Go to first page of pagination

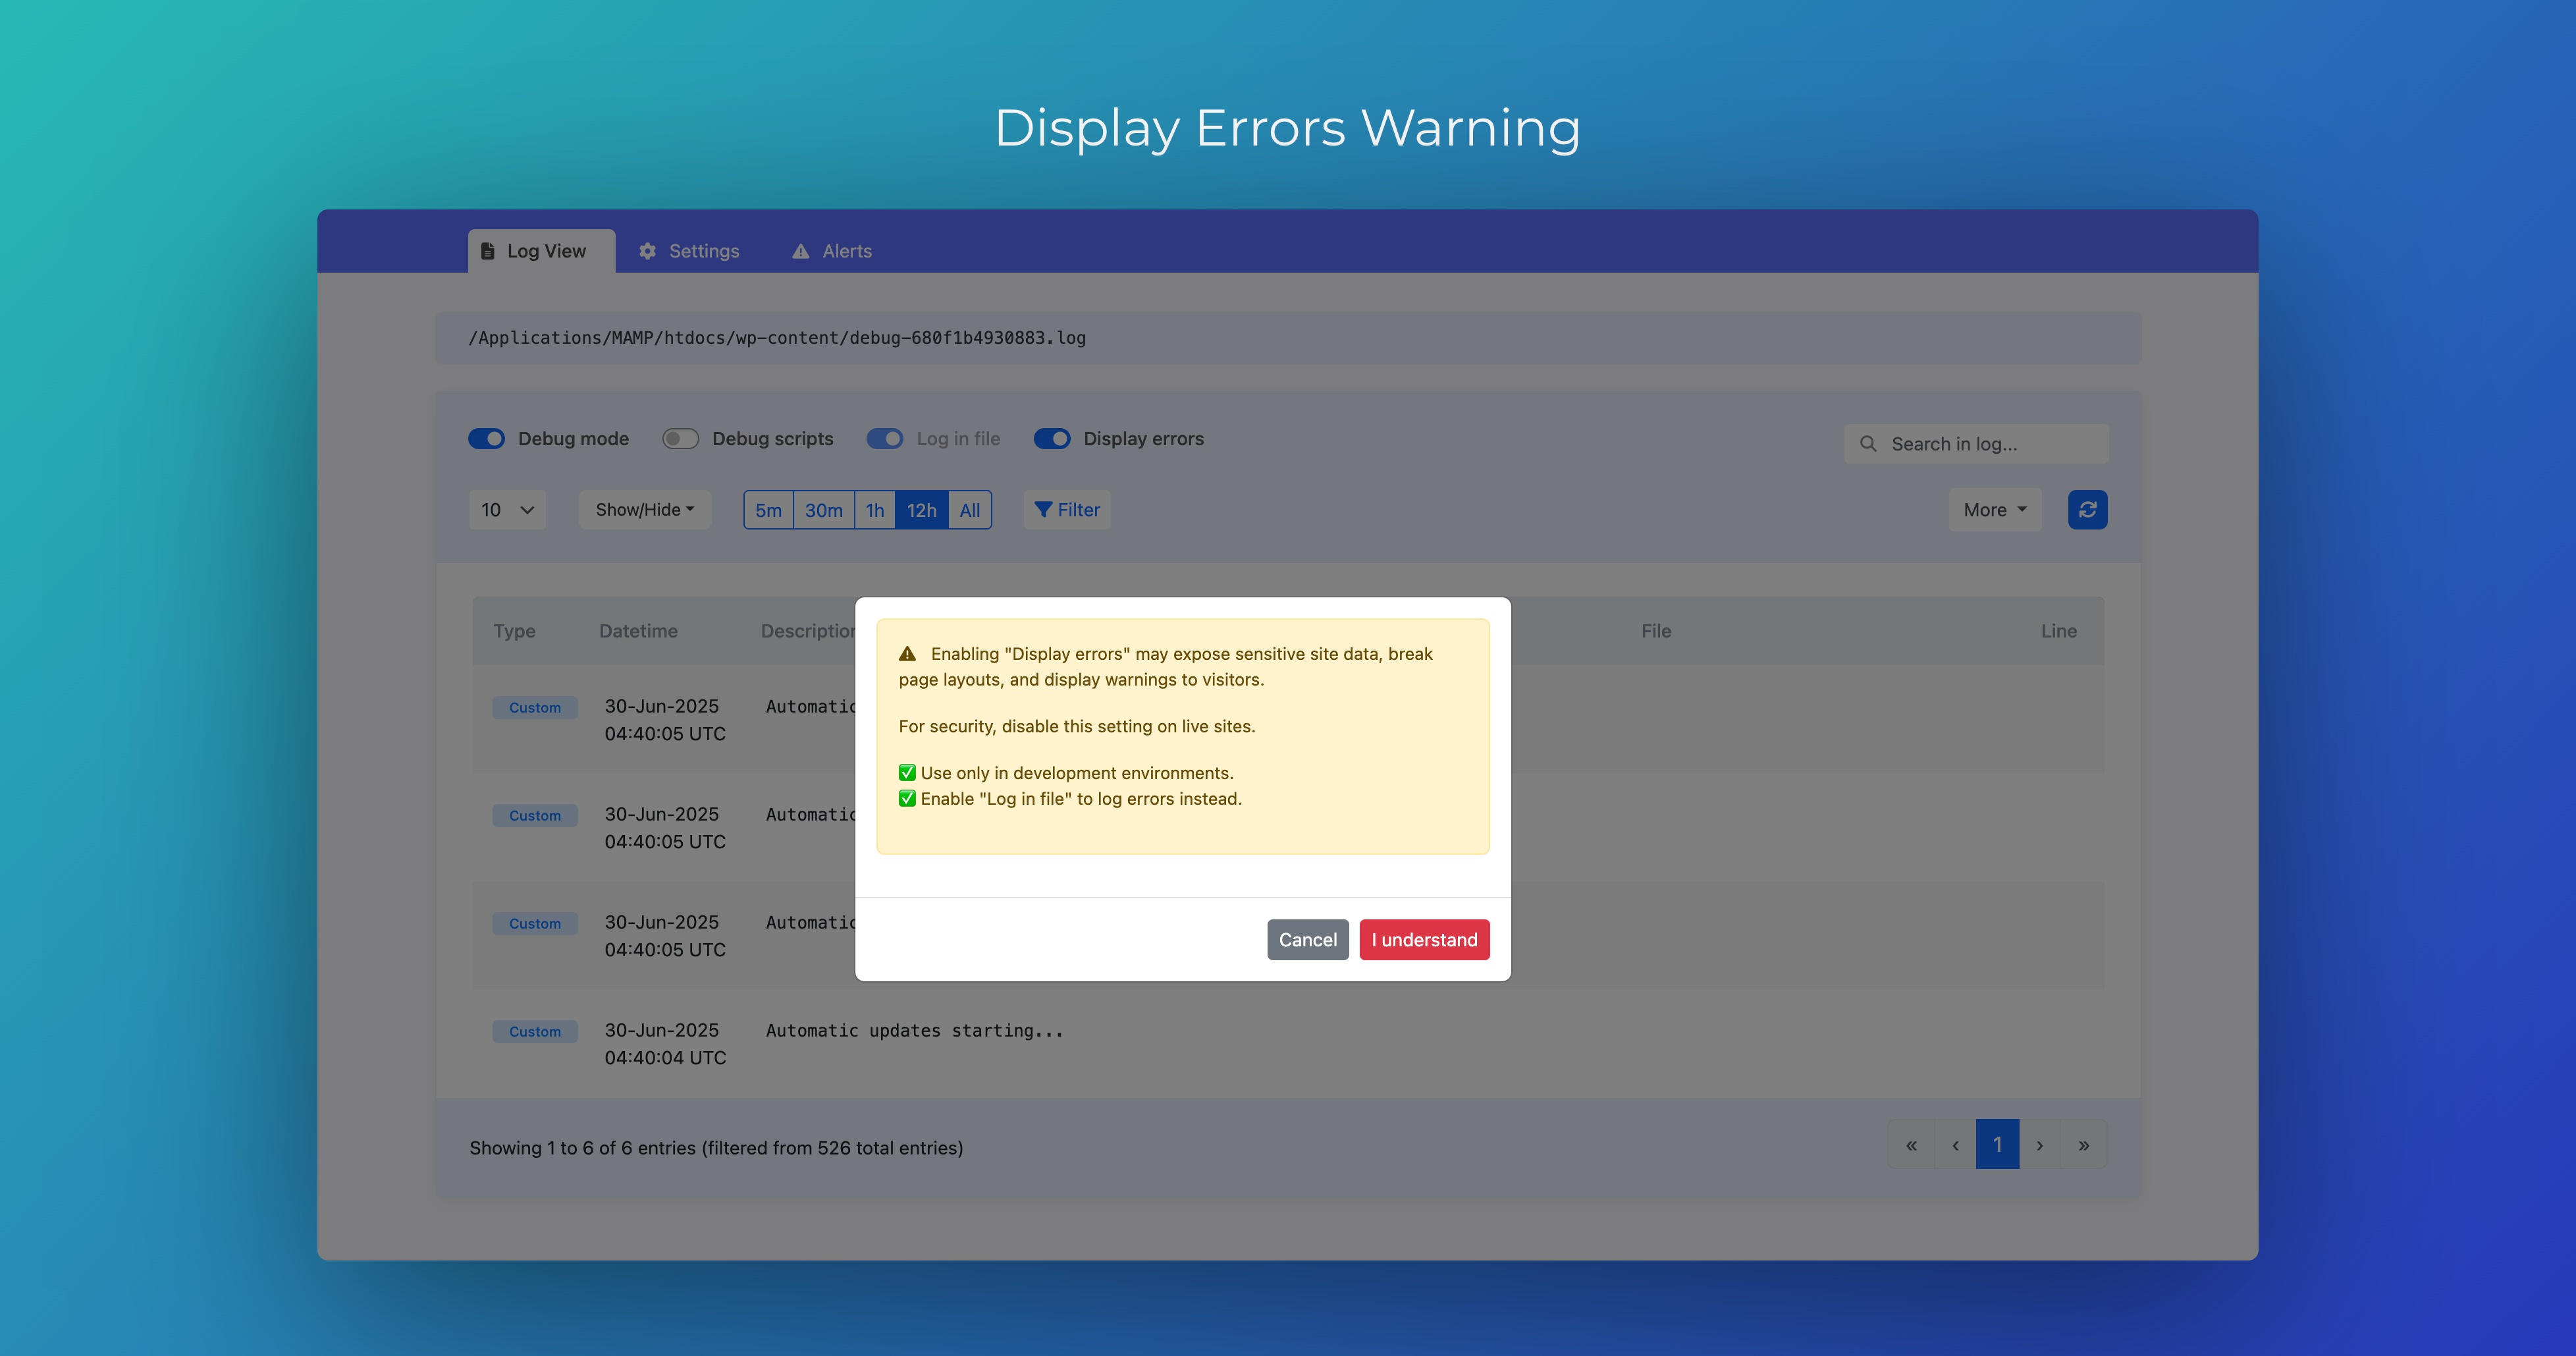pyautogui.click(x=1911, y=1144)
